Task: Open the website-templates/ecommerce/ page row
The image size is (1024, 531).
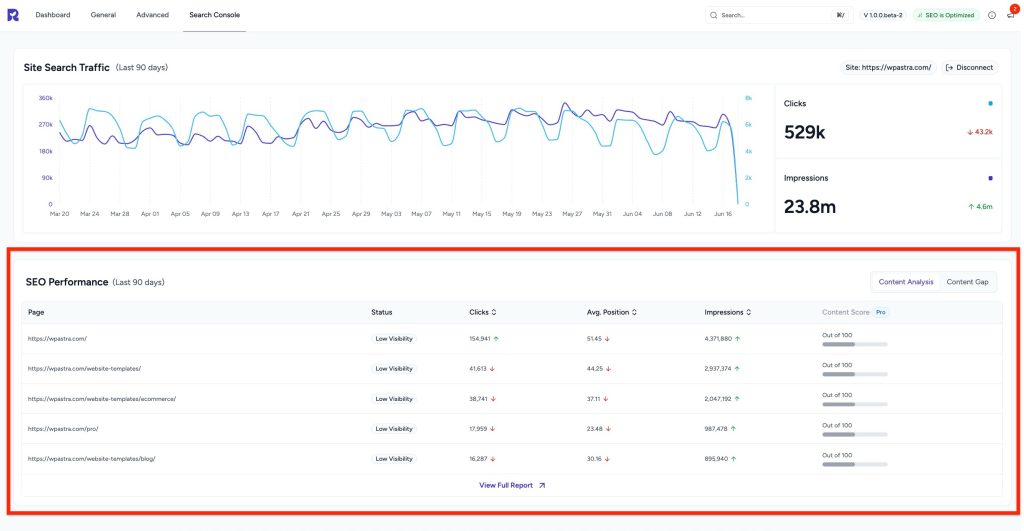Action: pos(102,399)
